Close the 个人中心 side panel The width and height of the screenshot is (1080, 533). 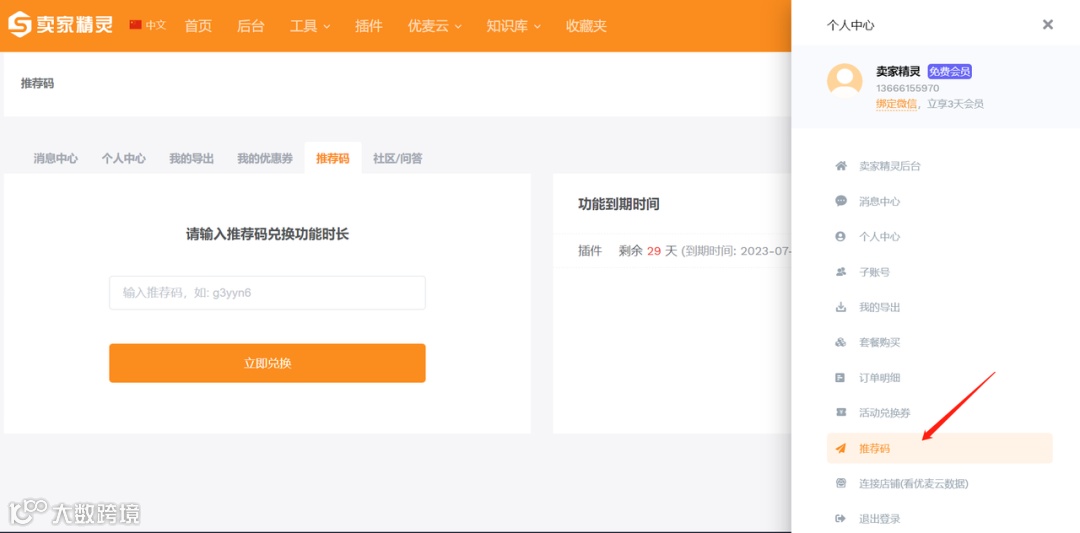click(1048, 25)
